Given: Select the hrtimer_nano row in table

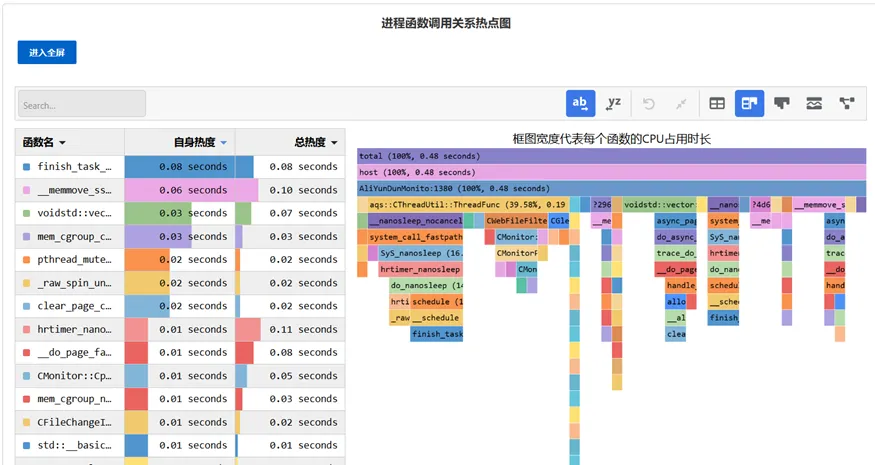Looking at the screenshot, I should click(x=180, y=329).
